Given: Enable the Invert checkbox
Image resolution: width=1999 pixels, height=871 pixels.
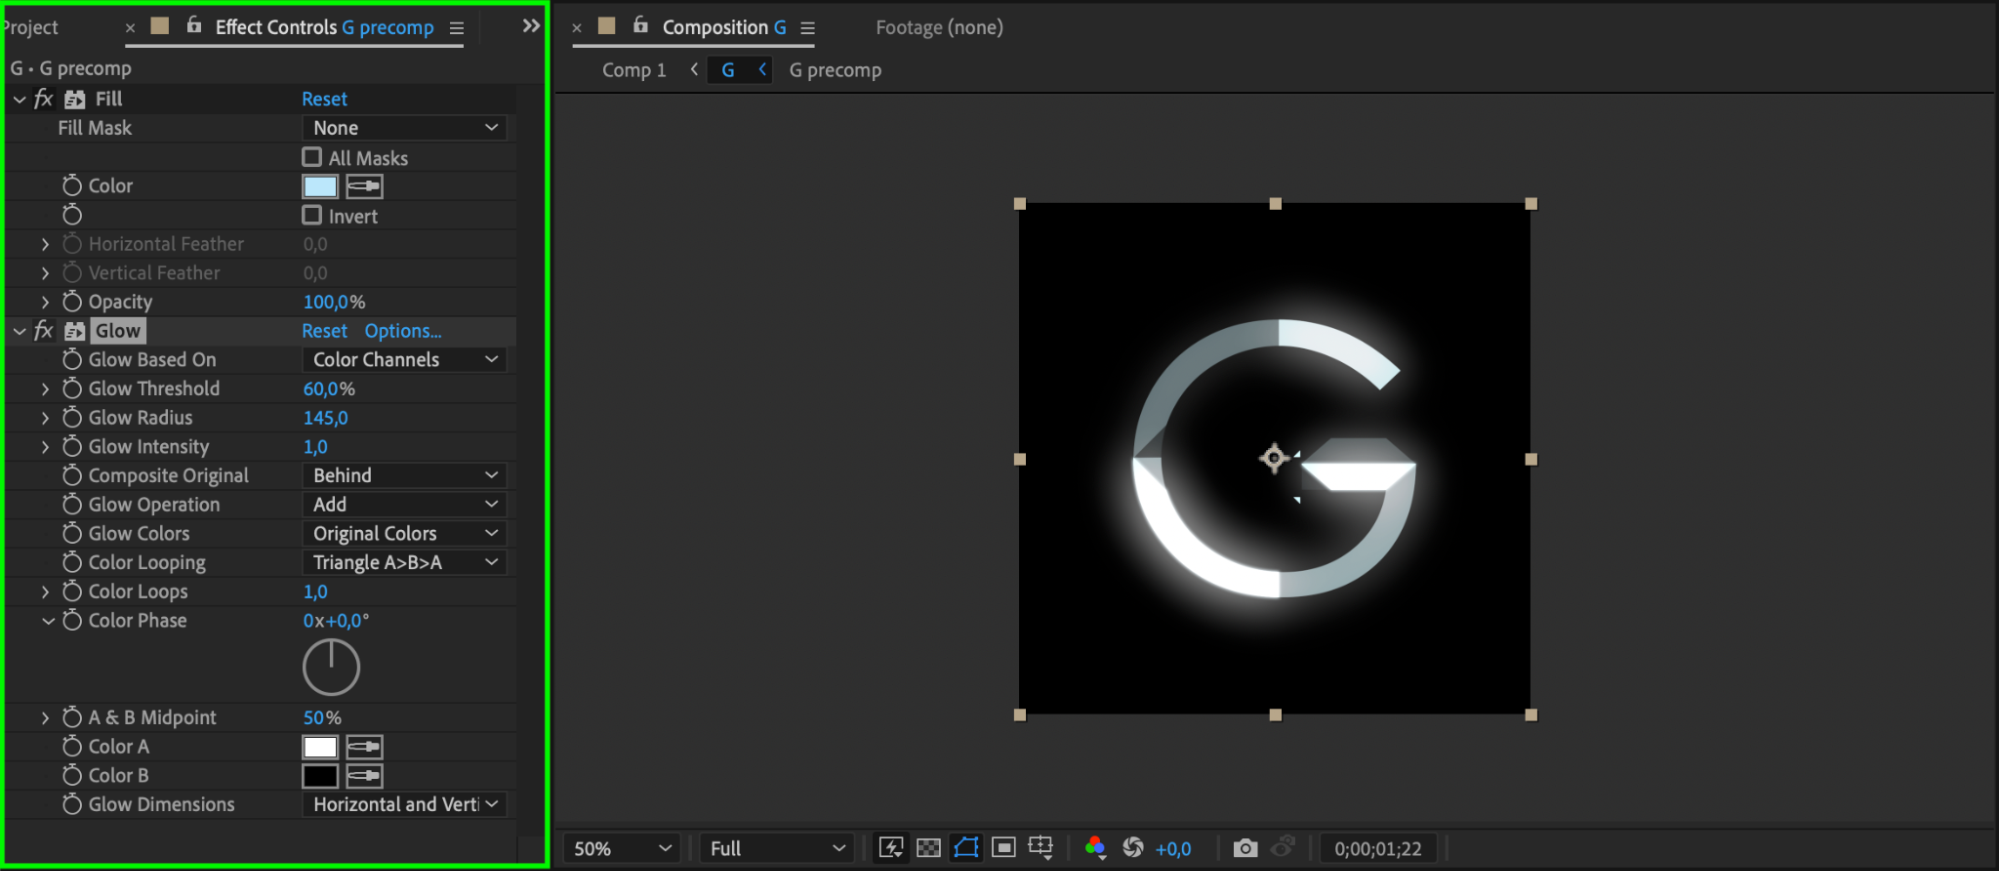Looking at the screenshot, I should click(312, 216).
